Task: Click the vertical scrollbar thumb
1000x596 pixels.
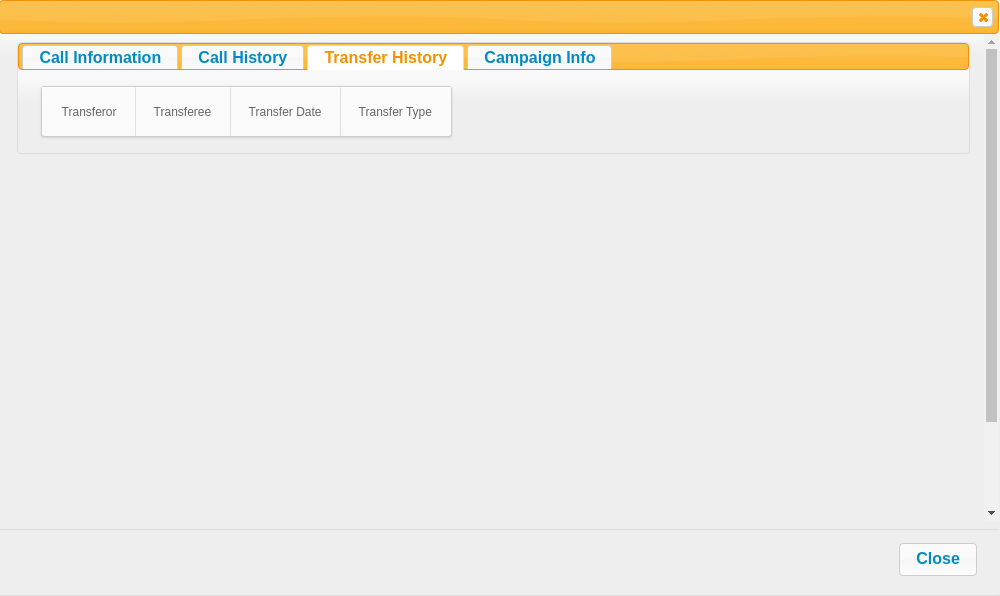Action: click(991, 235)
